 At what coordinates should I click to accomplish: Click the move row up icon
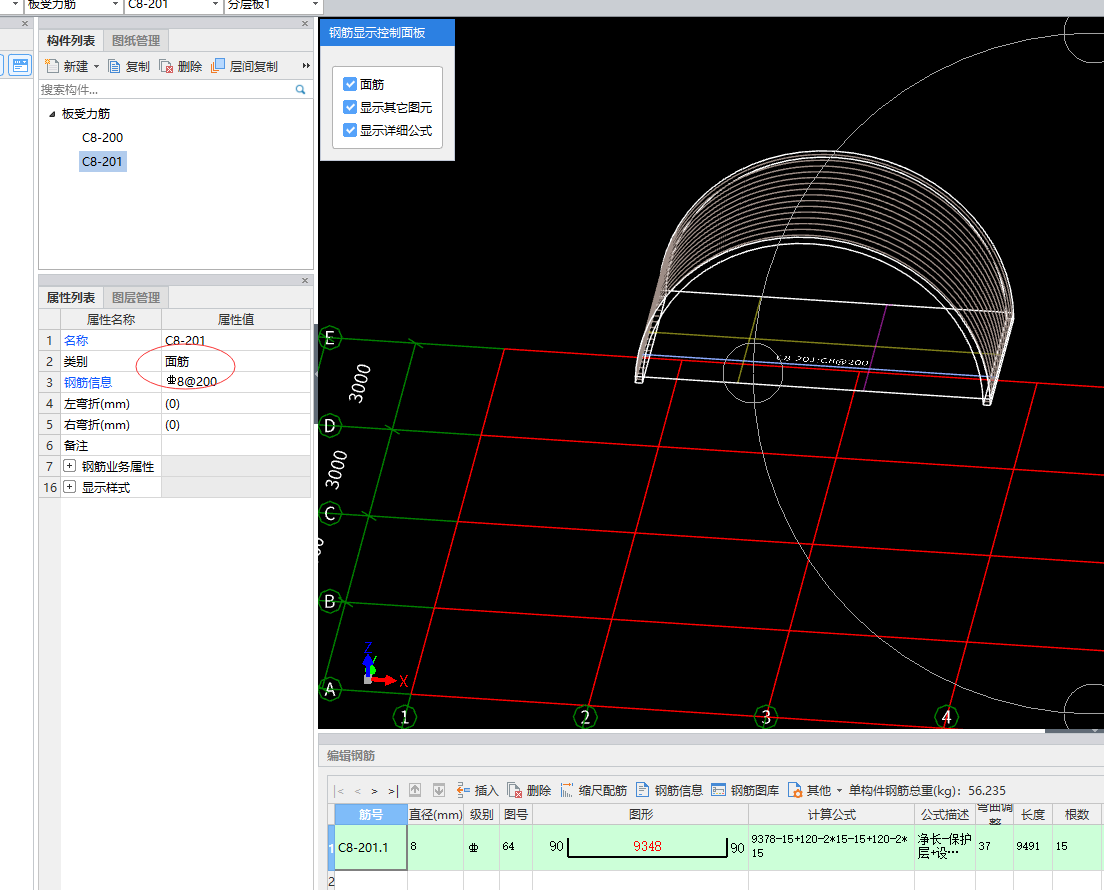pos(415,790)
